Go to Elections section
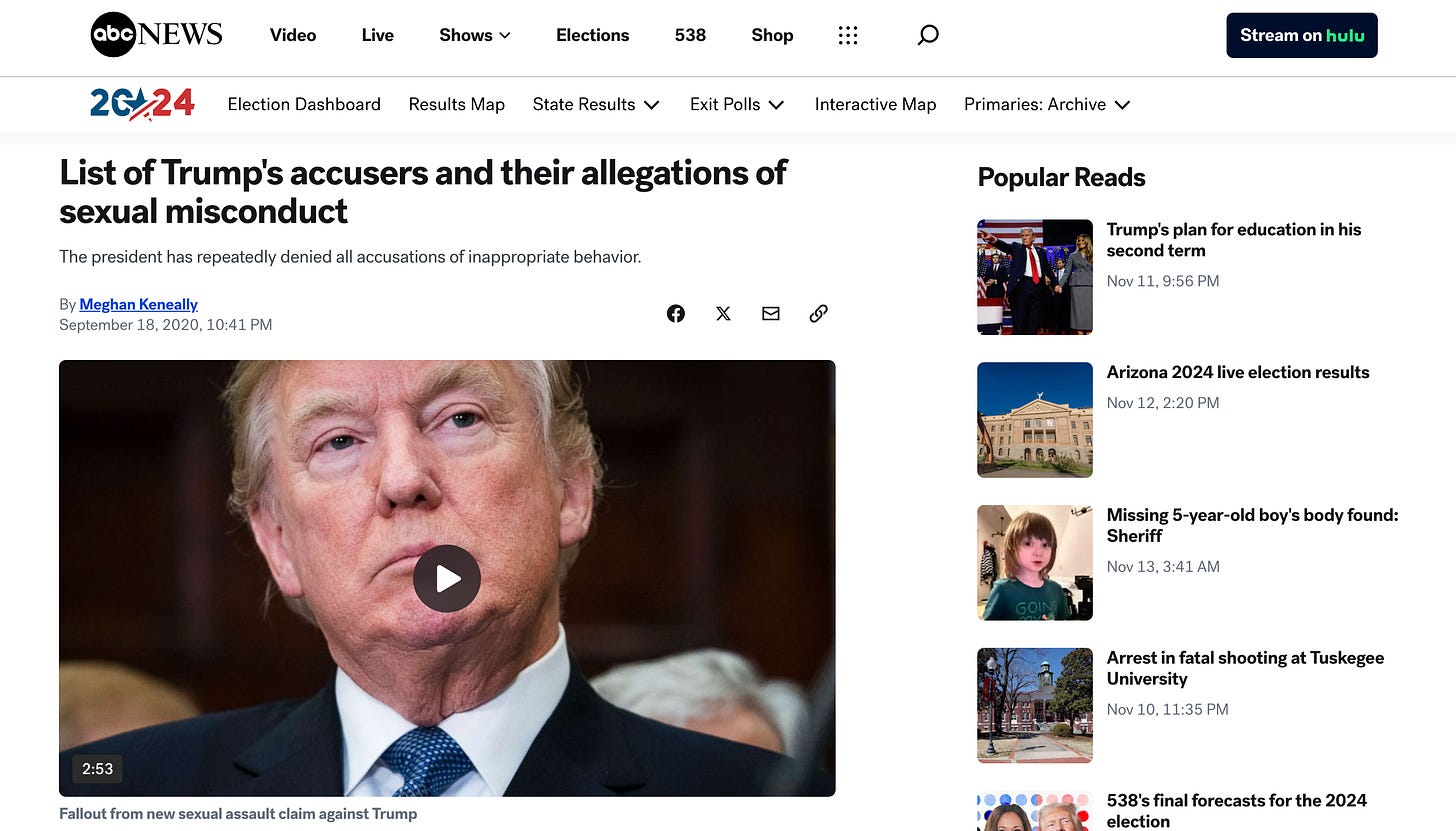The image size is (1456, 831). 593,35
